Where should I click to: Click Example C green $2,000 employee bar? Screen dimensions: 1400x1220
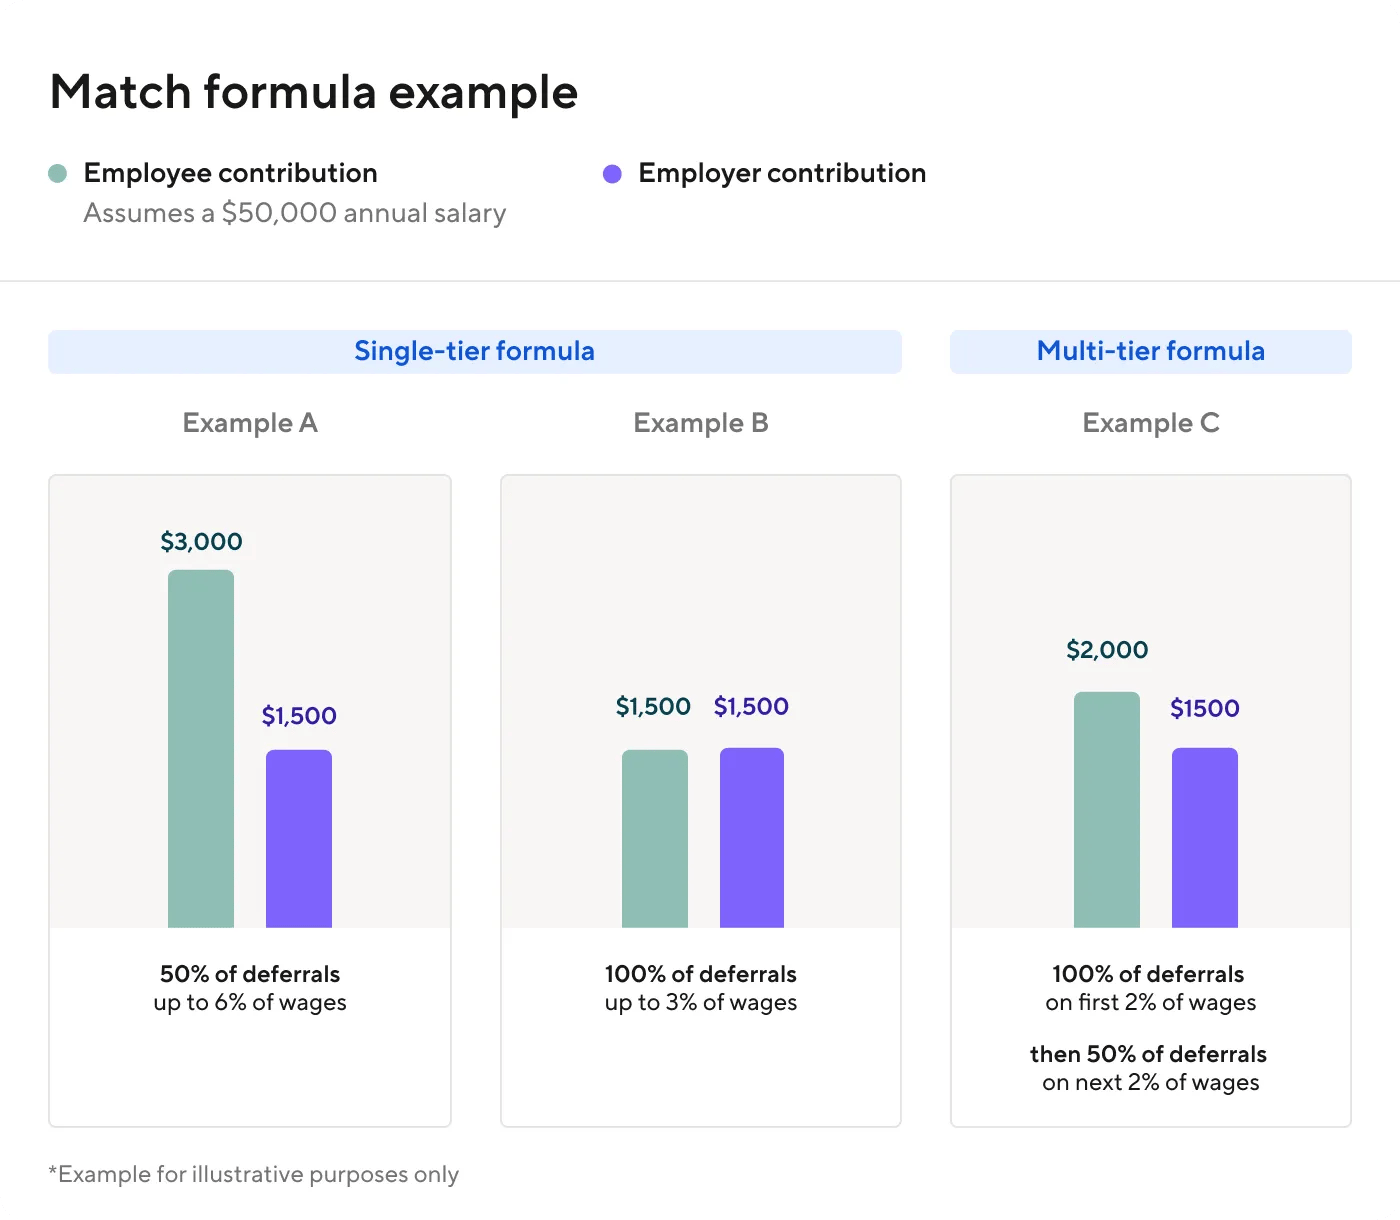tap(1107, 809)
